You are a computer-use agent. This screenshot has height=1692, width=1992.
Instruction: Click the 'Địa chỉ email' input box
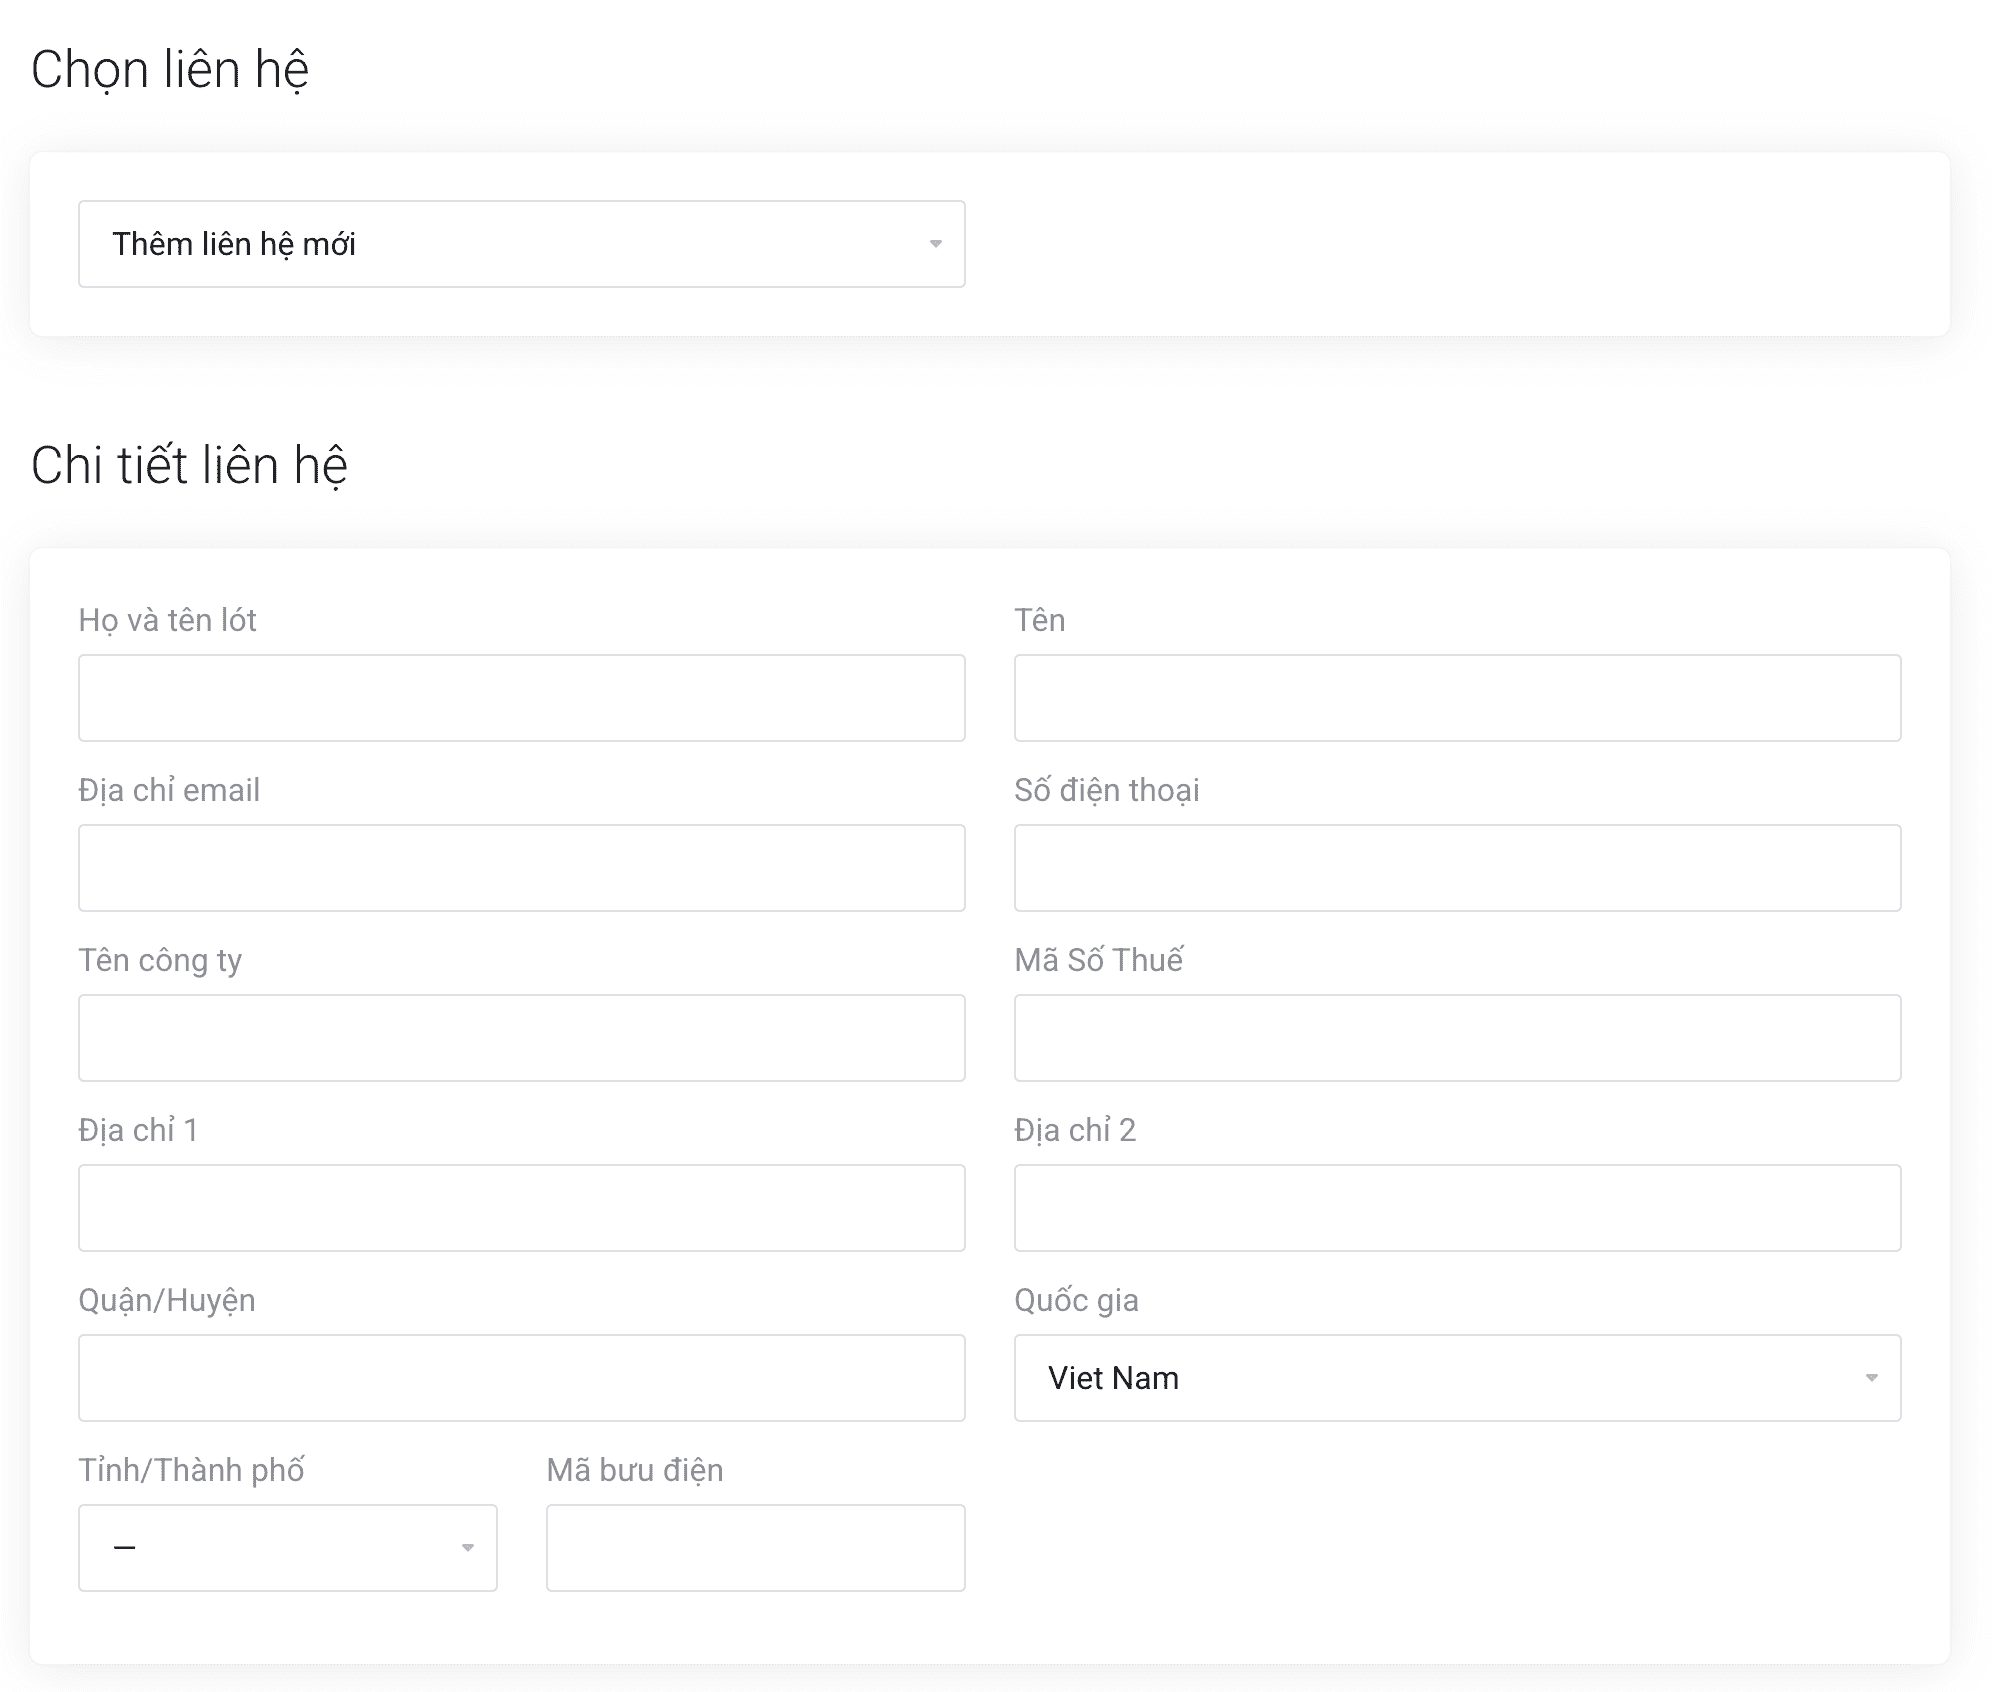521,868
